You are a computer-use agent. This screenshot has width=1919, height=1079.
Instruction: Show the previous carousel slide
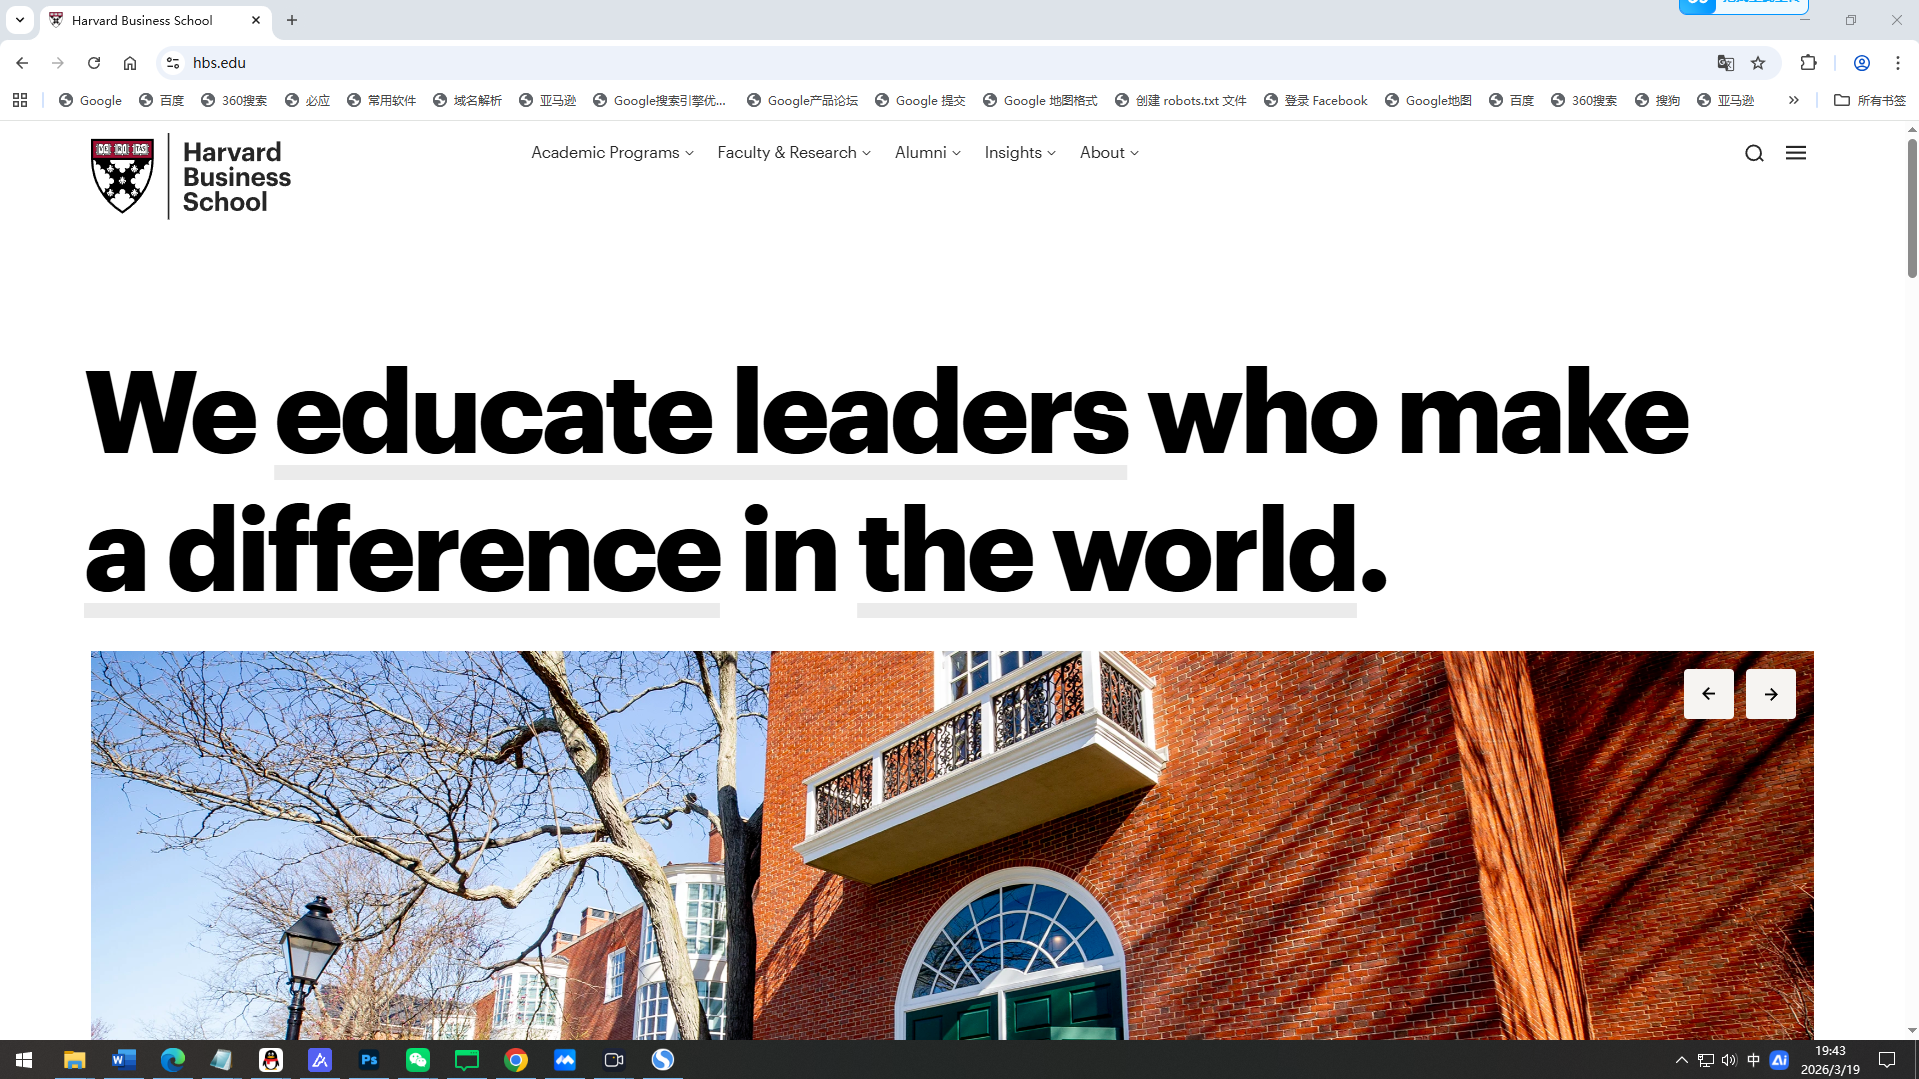tap(1709, 694)
